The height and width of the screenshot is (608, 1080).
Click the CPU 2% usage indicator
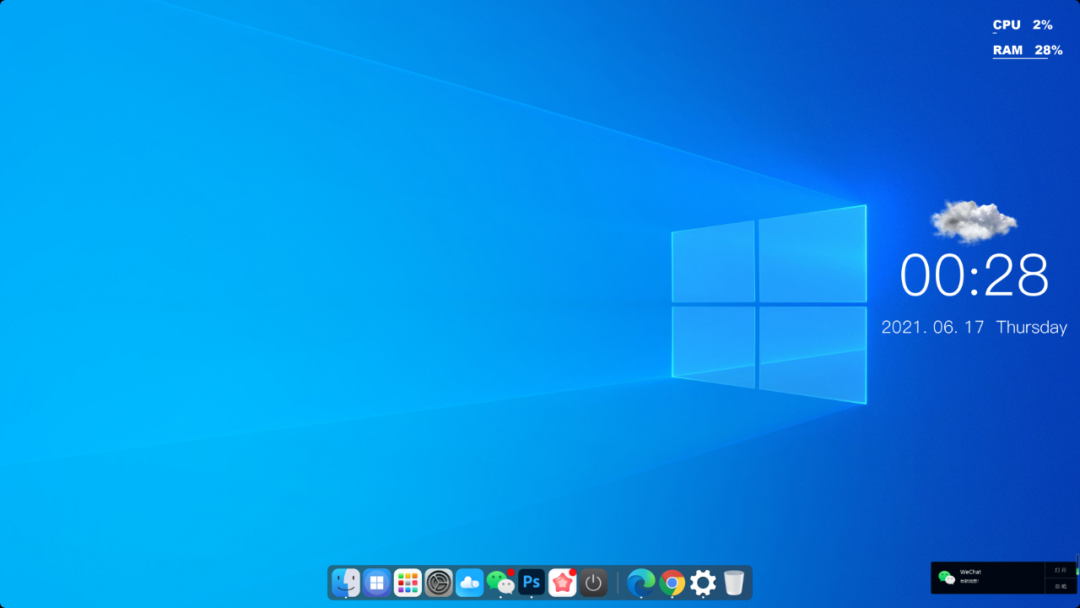tap(1022, 25)
